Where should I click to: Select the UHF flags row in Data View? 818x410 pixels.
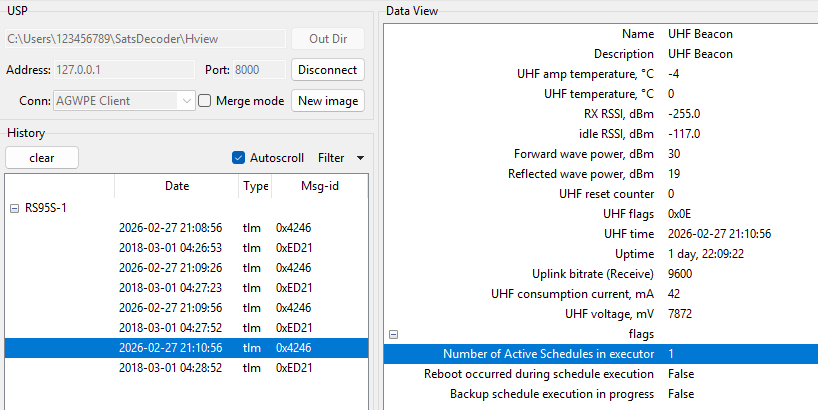point(600,213)
